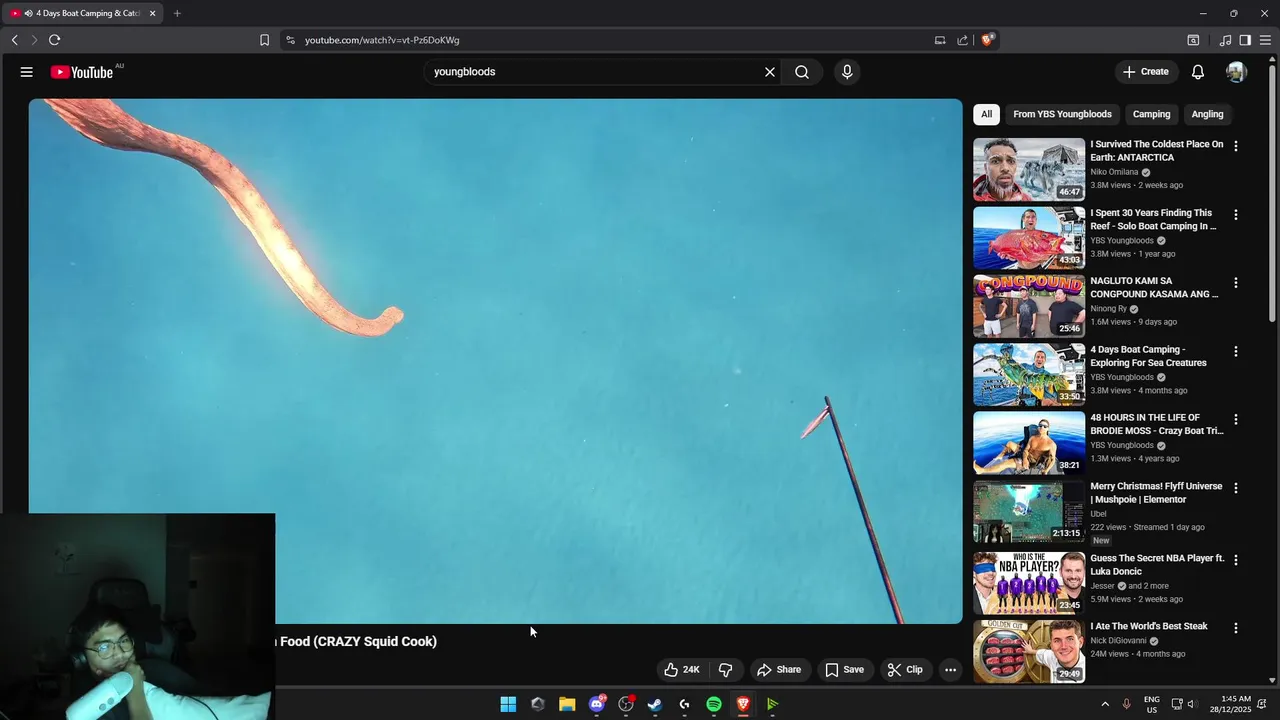Bookmark this page in the address bar
The width and height of the screenshot is (1280, 720).
click(x=264, y=40)
